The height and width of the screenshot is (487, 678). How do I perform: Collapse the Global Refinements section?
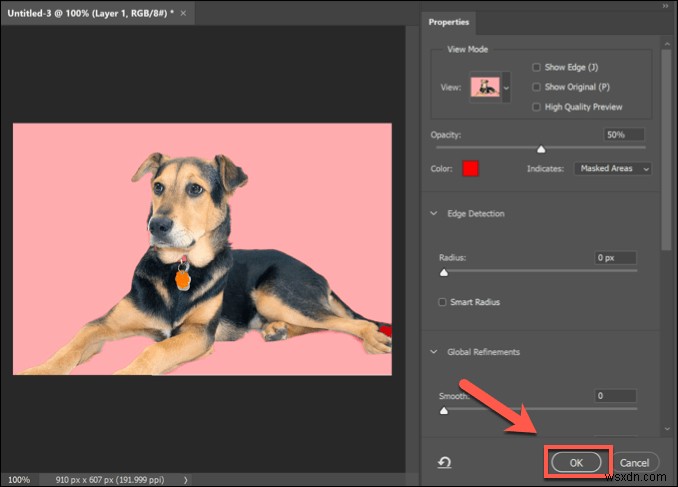434,352
